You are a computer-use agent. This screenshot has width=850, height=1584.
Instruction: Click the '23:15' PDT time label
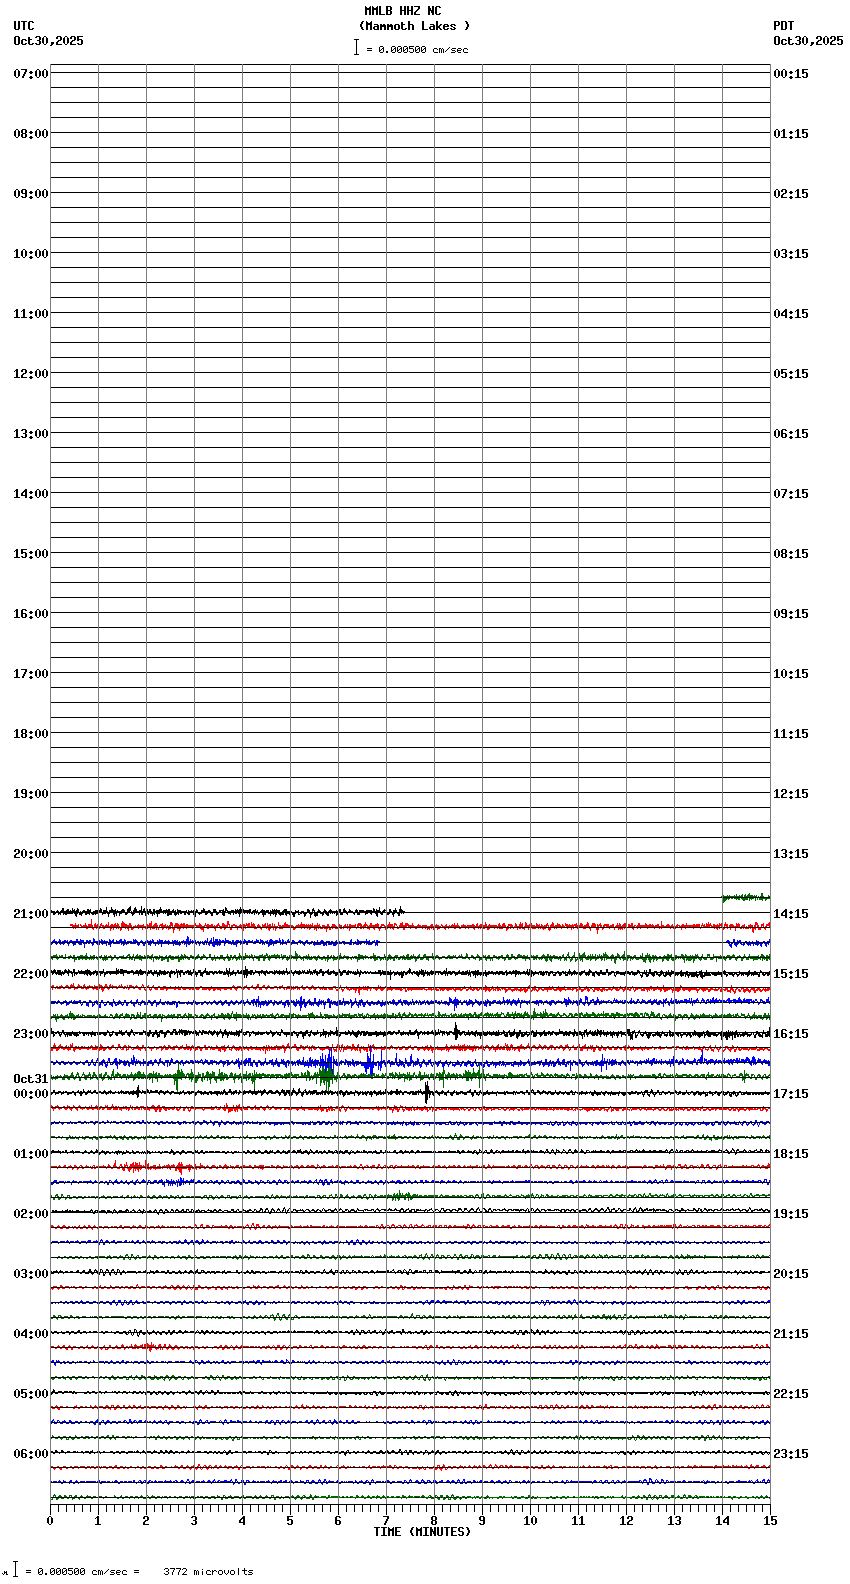point(791,1454)
